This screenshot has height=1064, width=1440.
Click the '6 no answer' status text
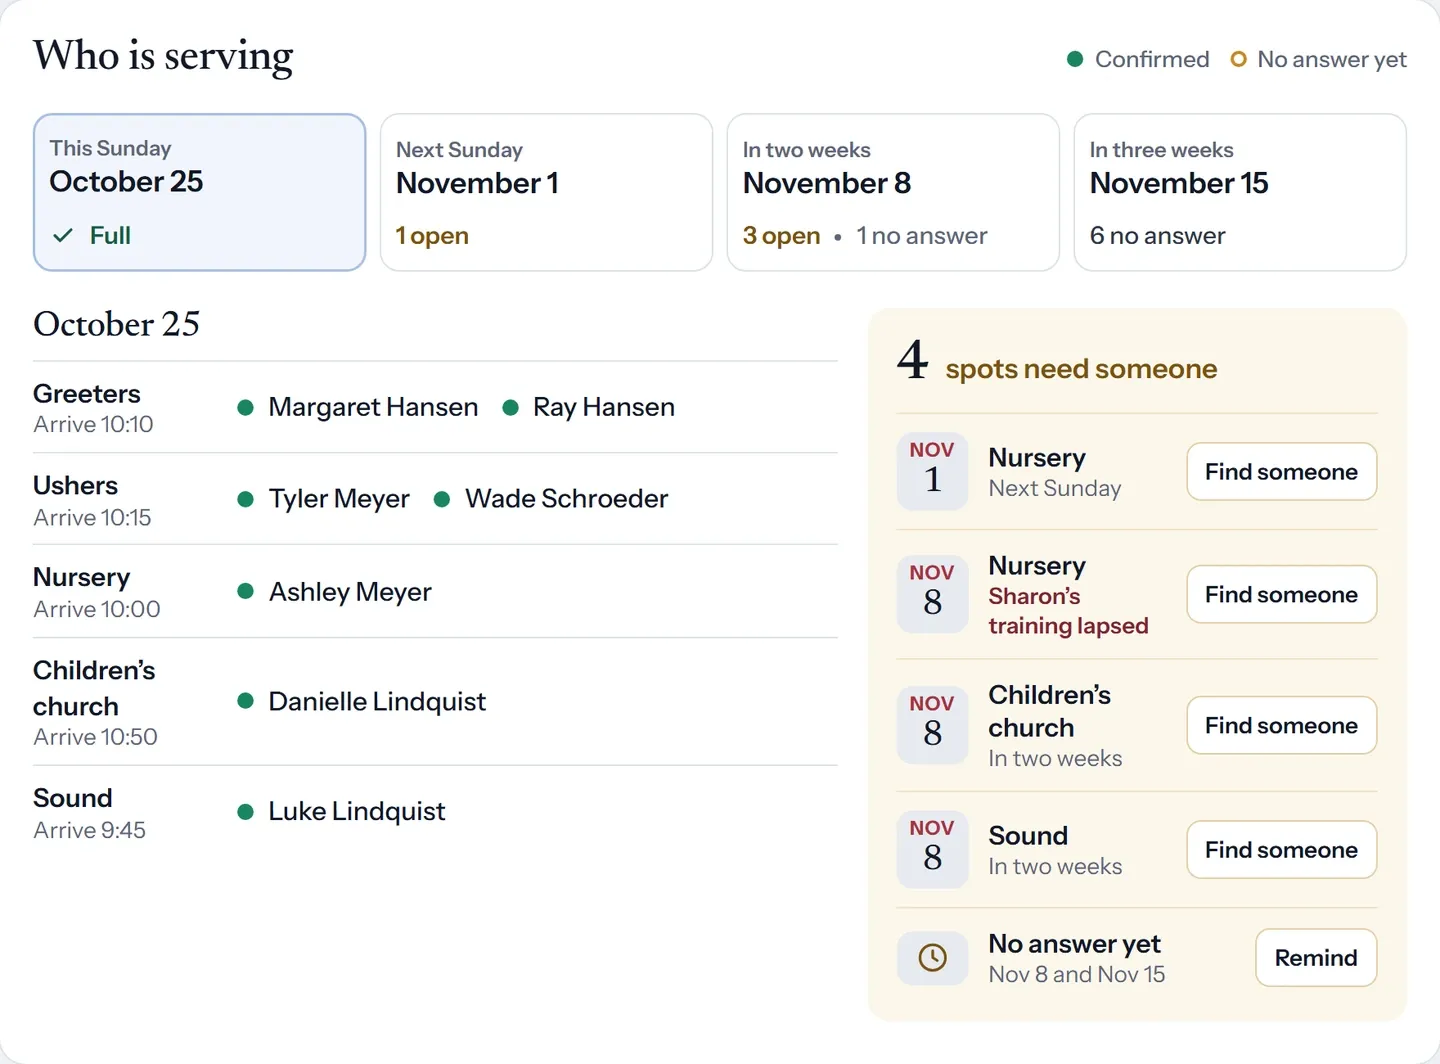pos(1157,236)
